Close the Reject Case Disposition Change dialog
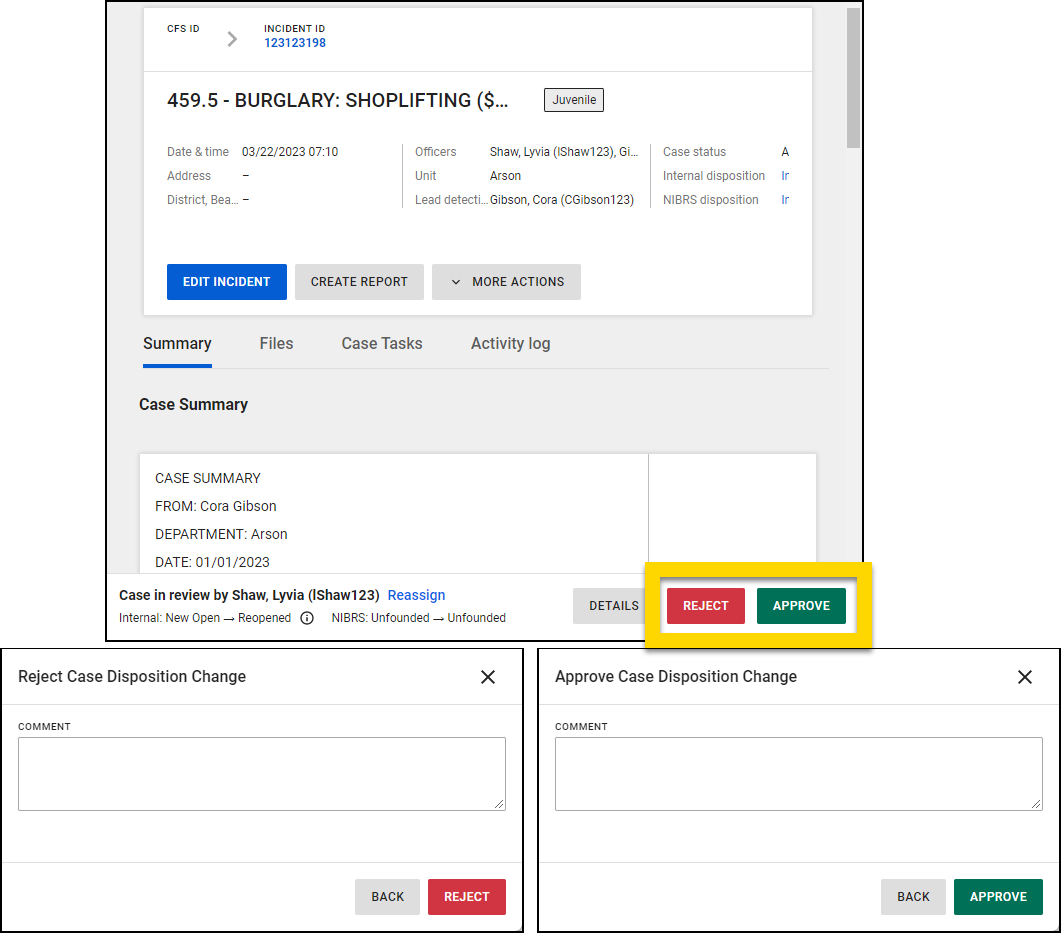 click(488, 677)
